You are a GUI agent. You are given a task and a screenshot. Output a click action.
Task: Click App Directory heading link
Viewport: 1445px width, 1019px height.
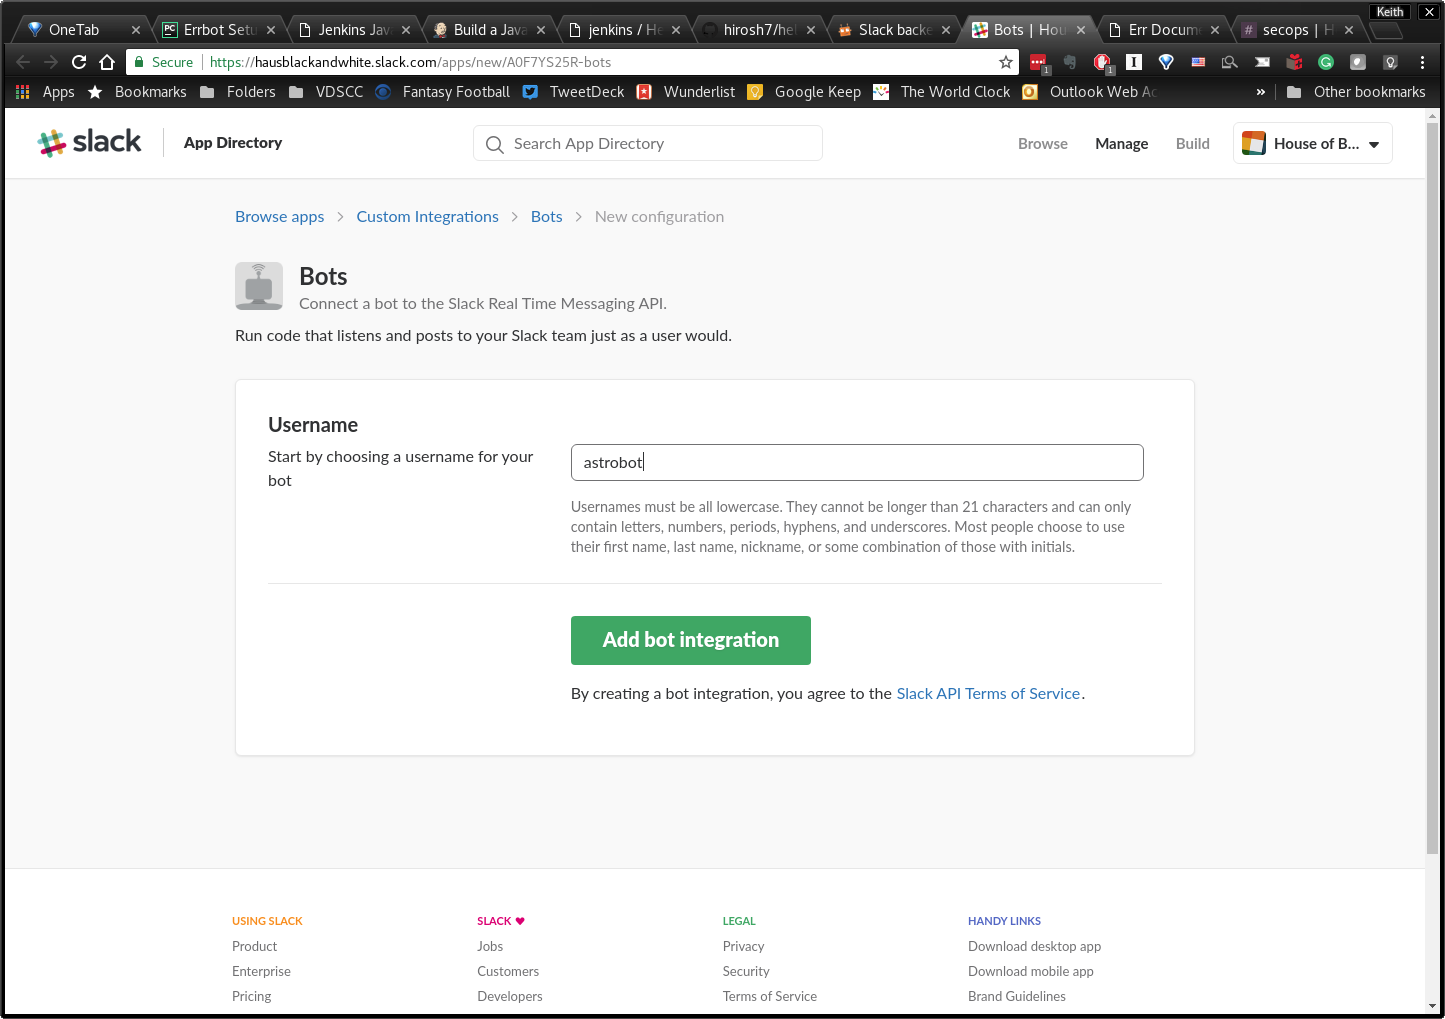point(233,143)
